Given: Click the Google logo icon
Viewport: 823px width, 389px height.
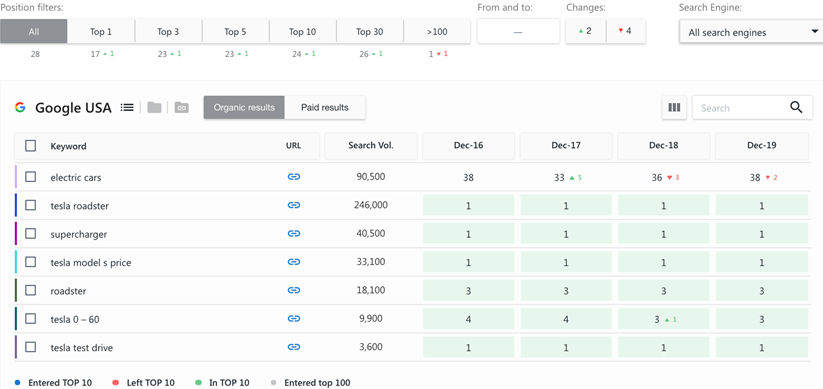Looking at the screenshot, I should click(20, 108).
